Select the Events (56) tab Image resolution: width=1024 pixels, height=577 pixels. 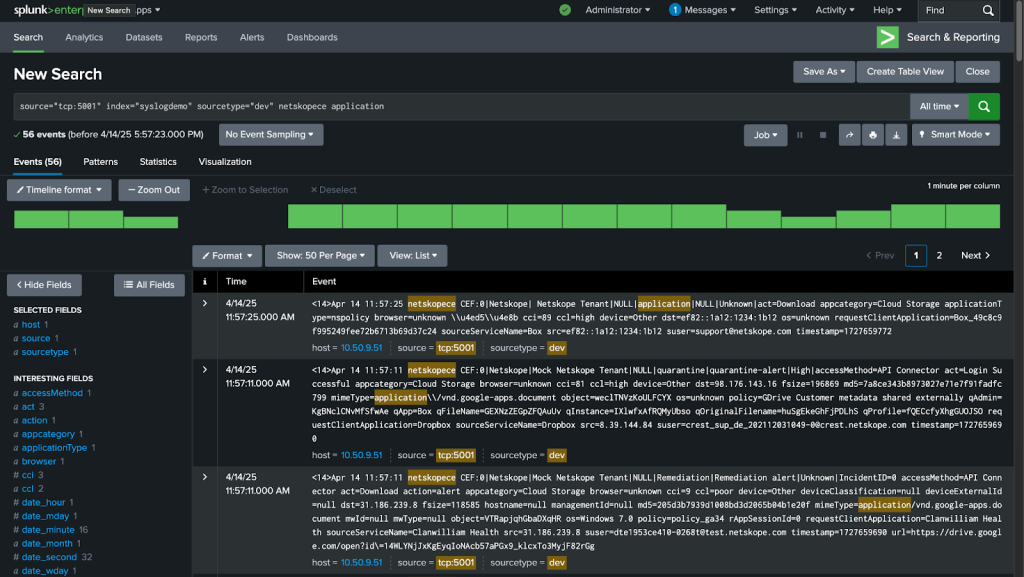pos(37,162)
